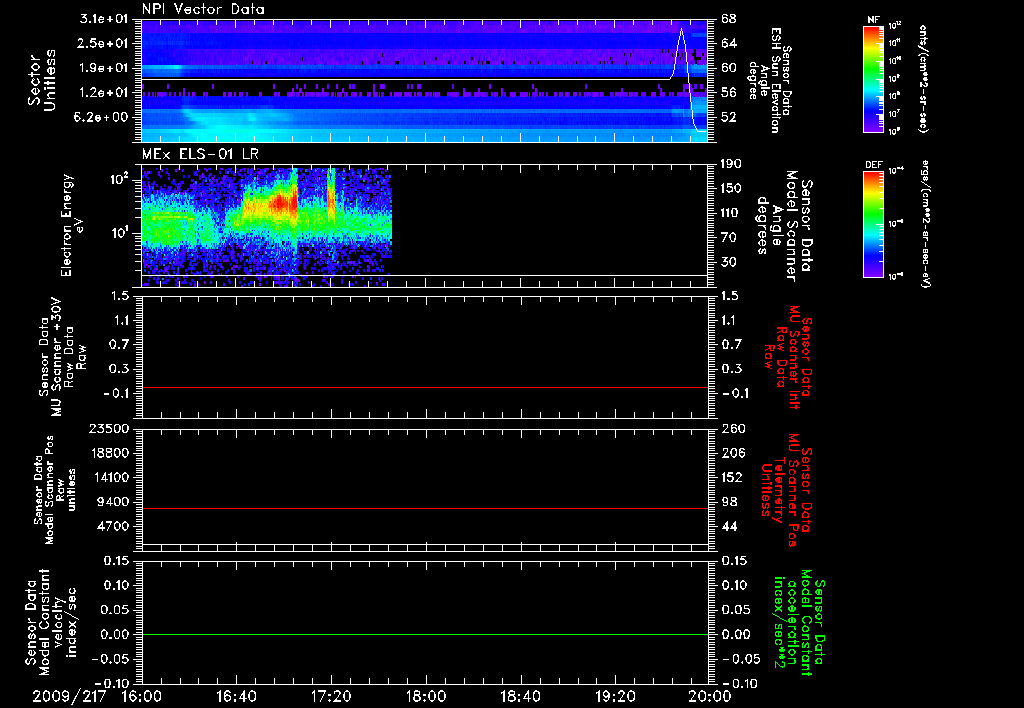This screenshot has height=708, width=1024.
Task: Click the 98 telemetry tick label
Action: click(x=729, y=502)
